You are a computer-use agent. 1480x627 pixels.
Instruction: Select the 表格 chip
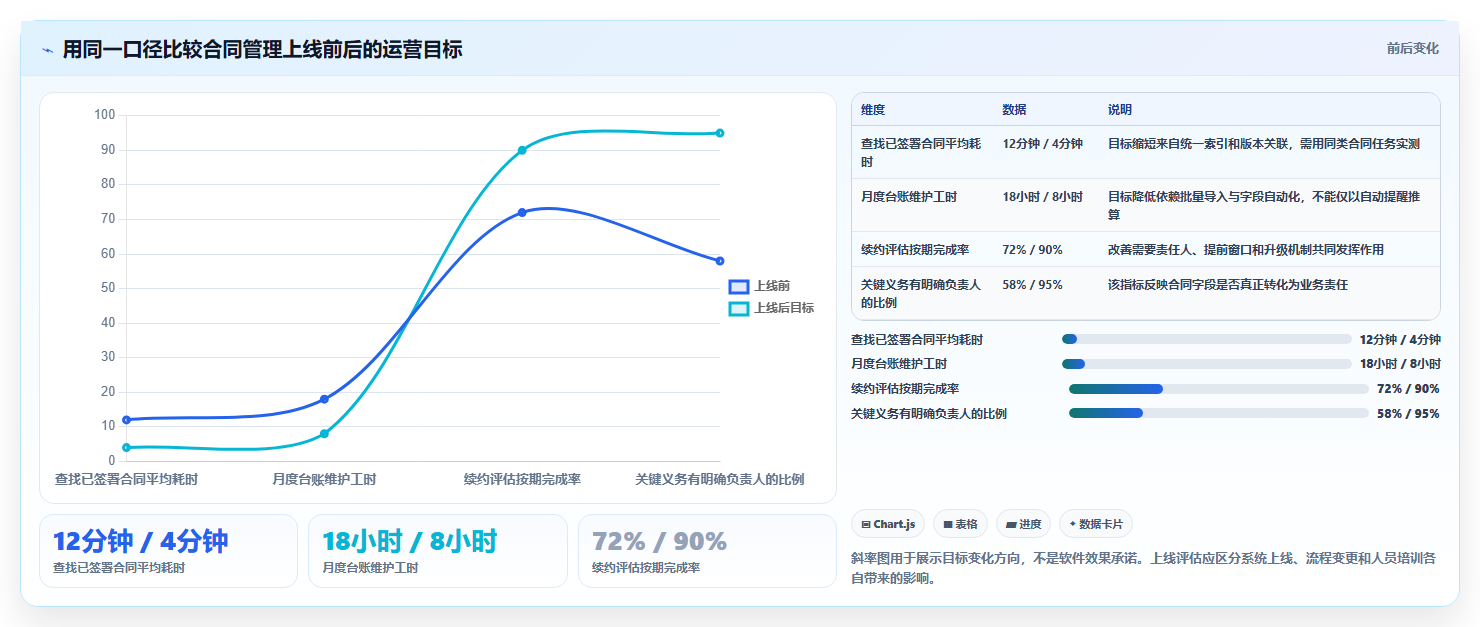pos(960,524)
